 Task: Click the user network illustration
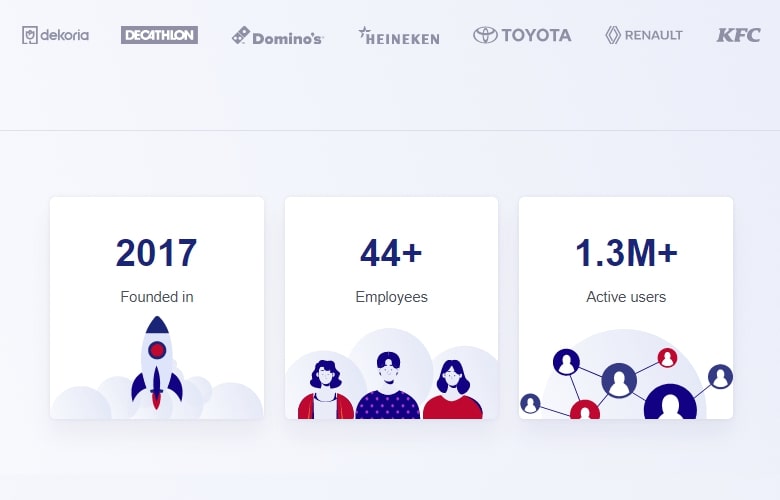tap(626, 374)
